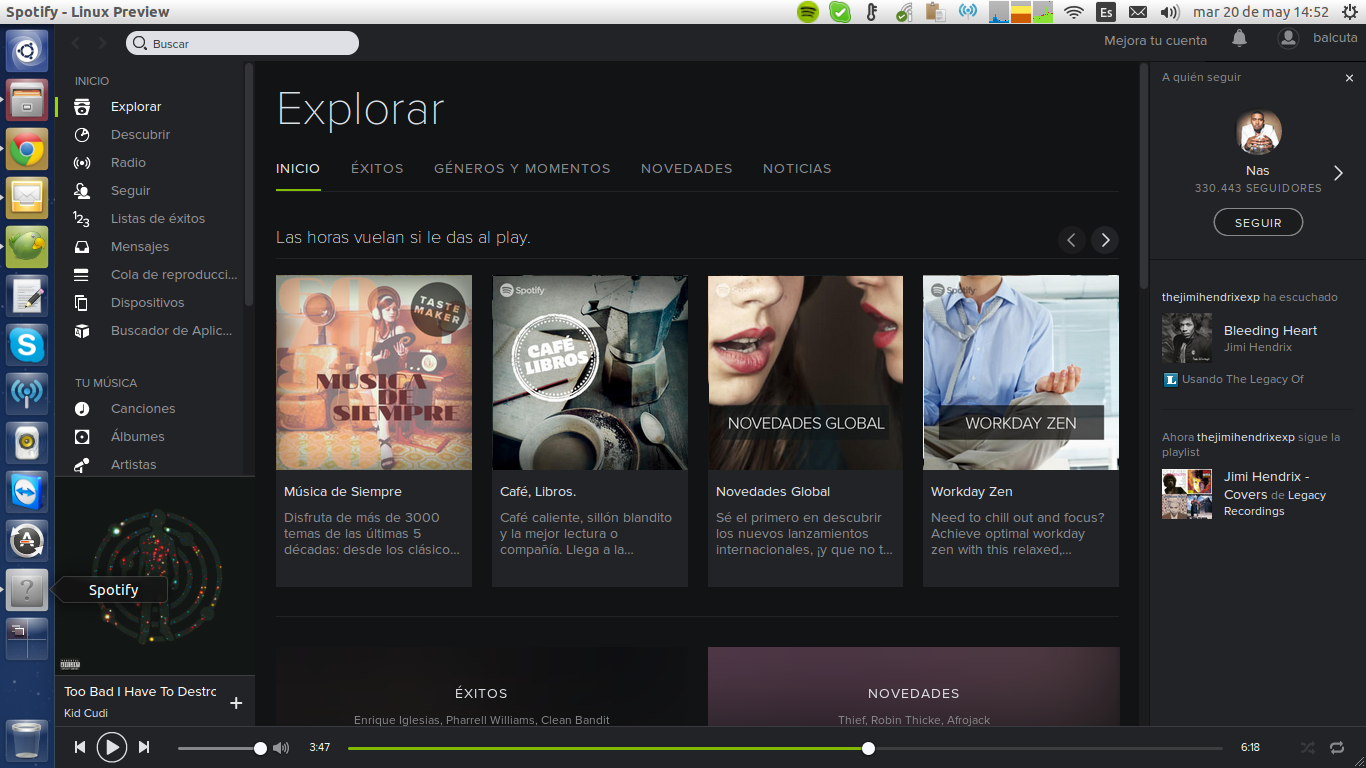Show previous playlists in carousel

click(1072, 240)
